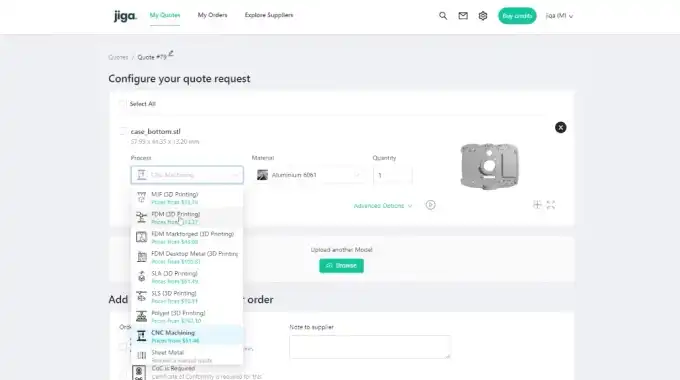Image resolution: width=680 pixels, height=380 pixels.
Task: Open the mail messages icon
Action: point(463,16)
